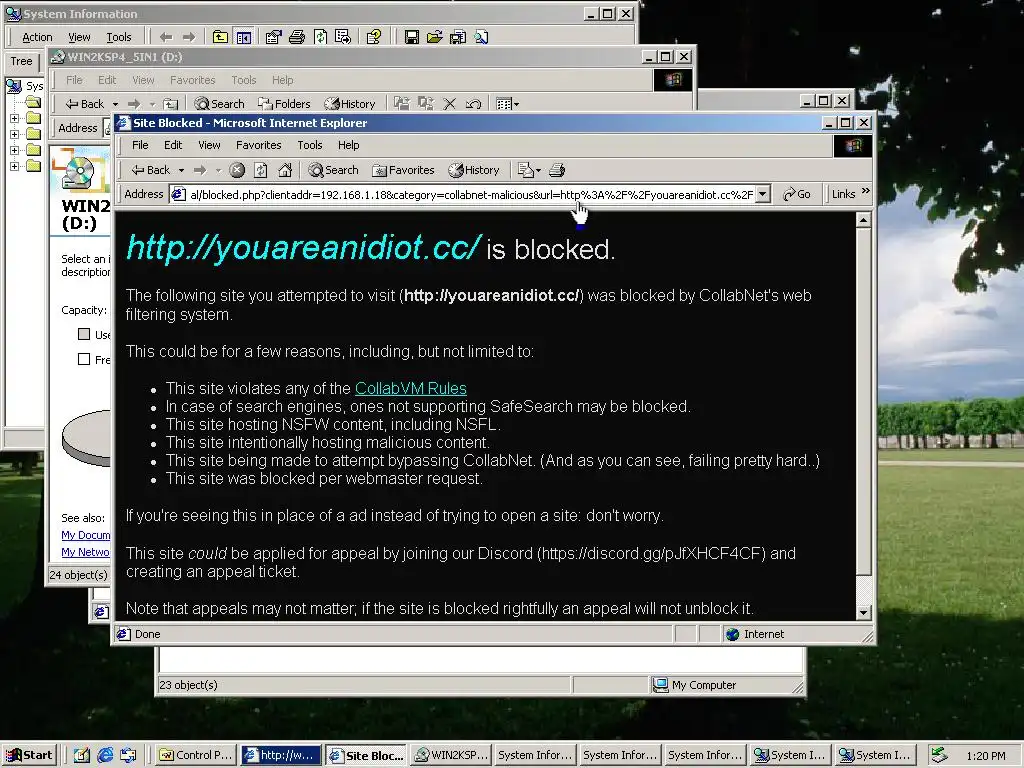Viewport: 1024px width, 768px height.
Task: Open Forward history dropdown in Internet Explorer
Action: click(218, 170)
